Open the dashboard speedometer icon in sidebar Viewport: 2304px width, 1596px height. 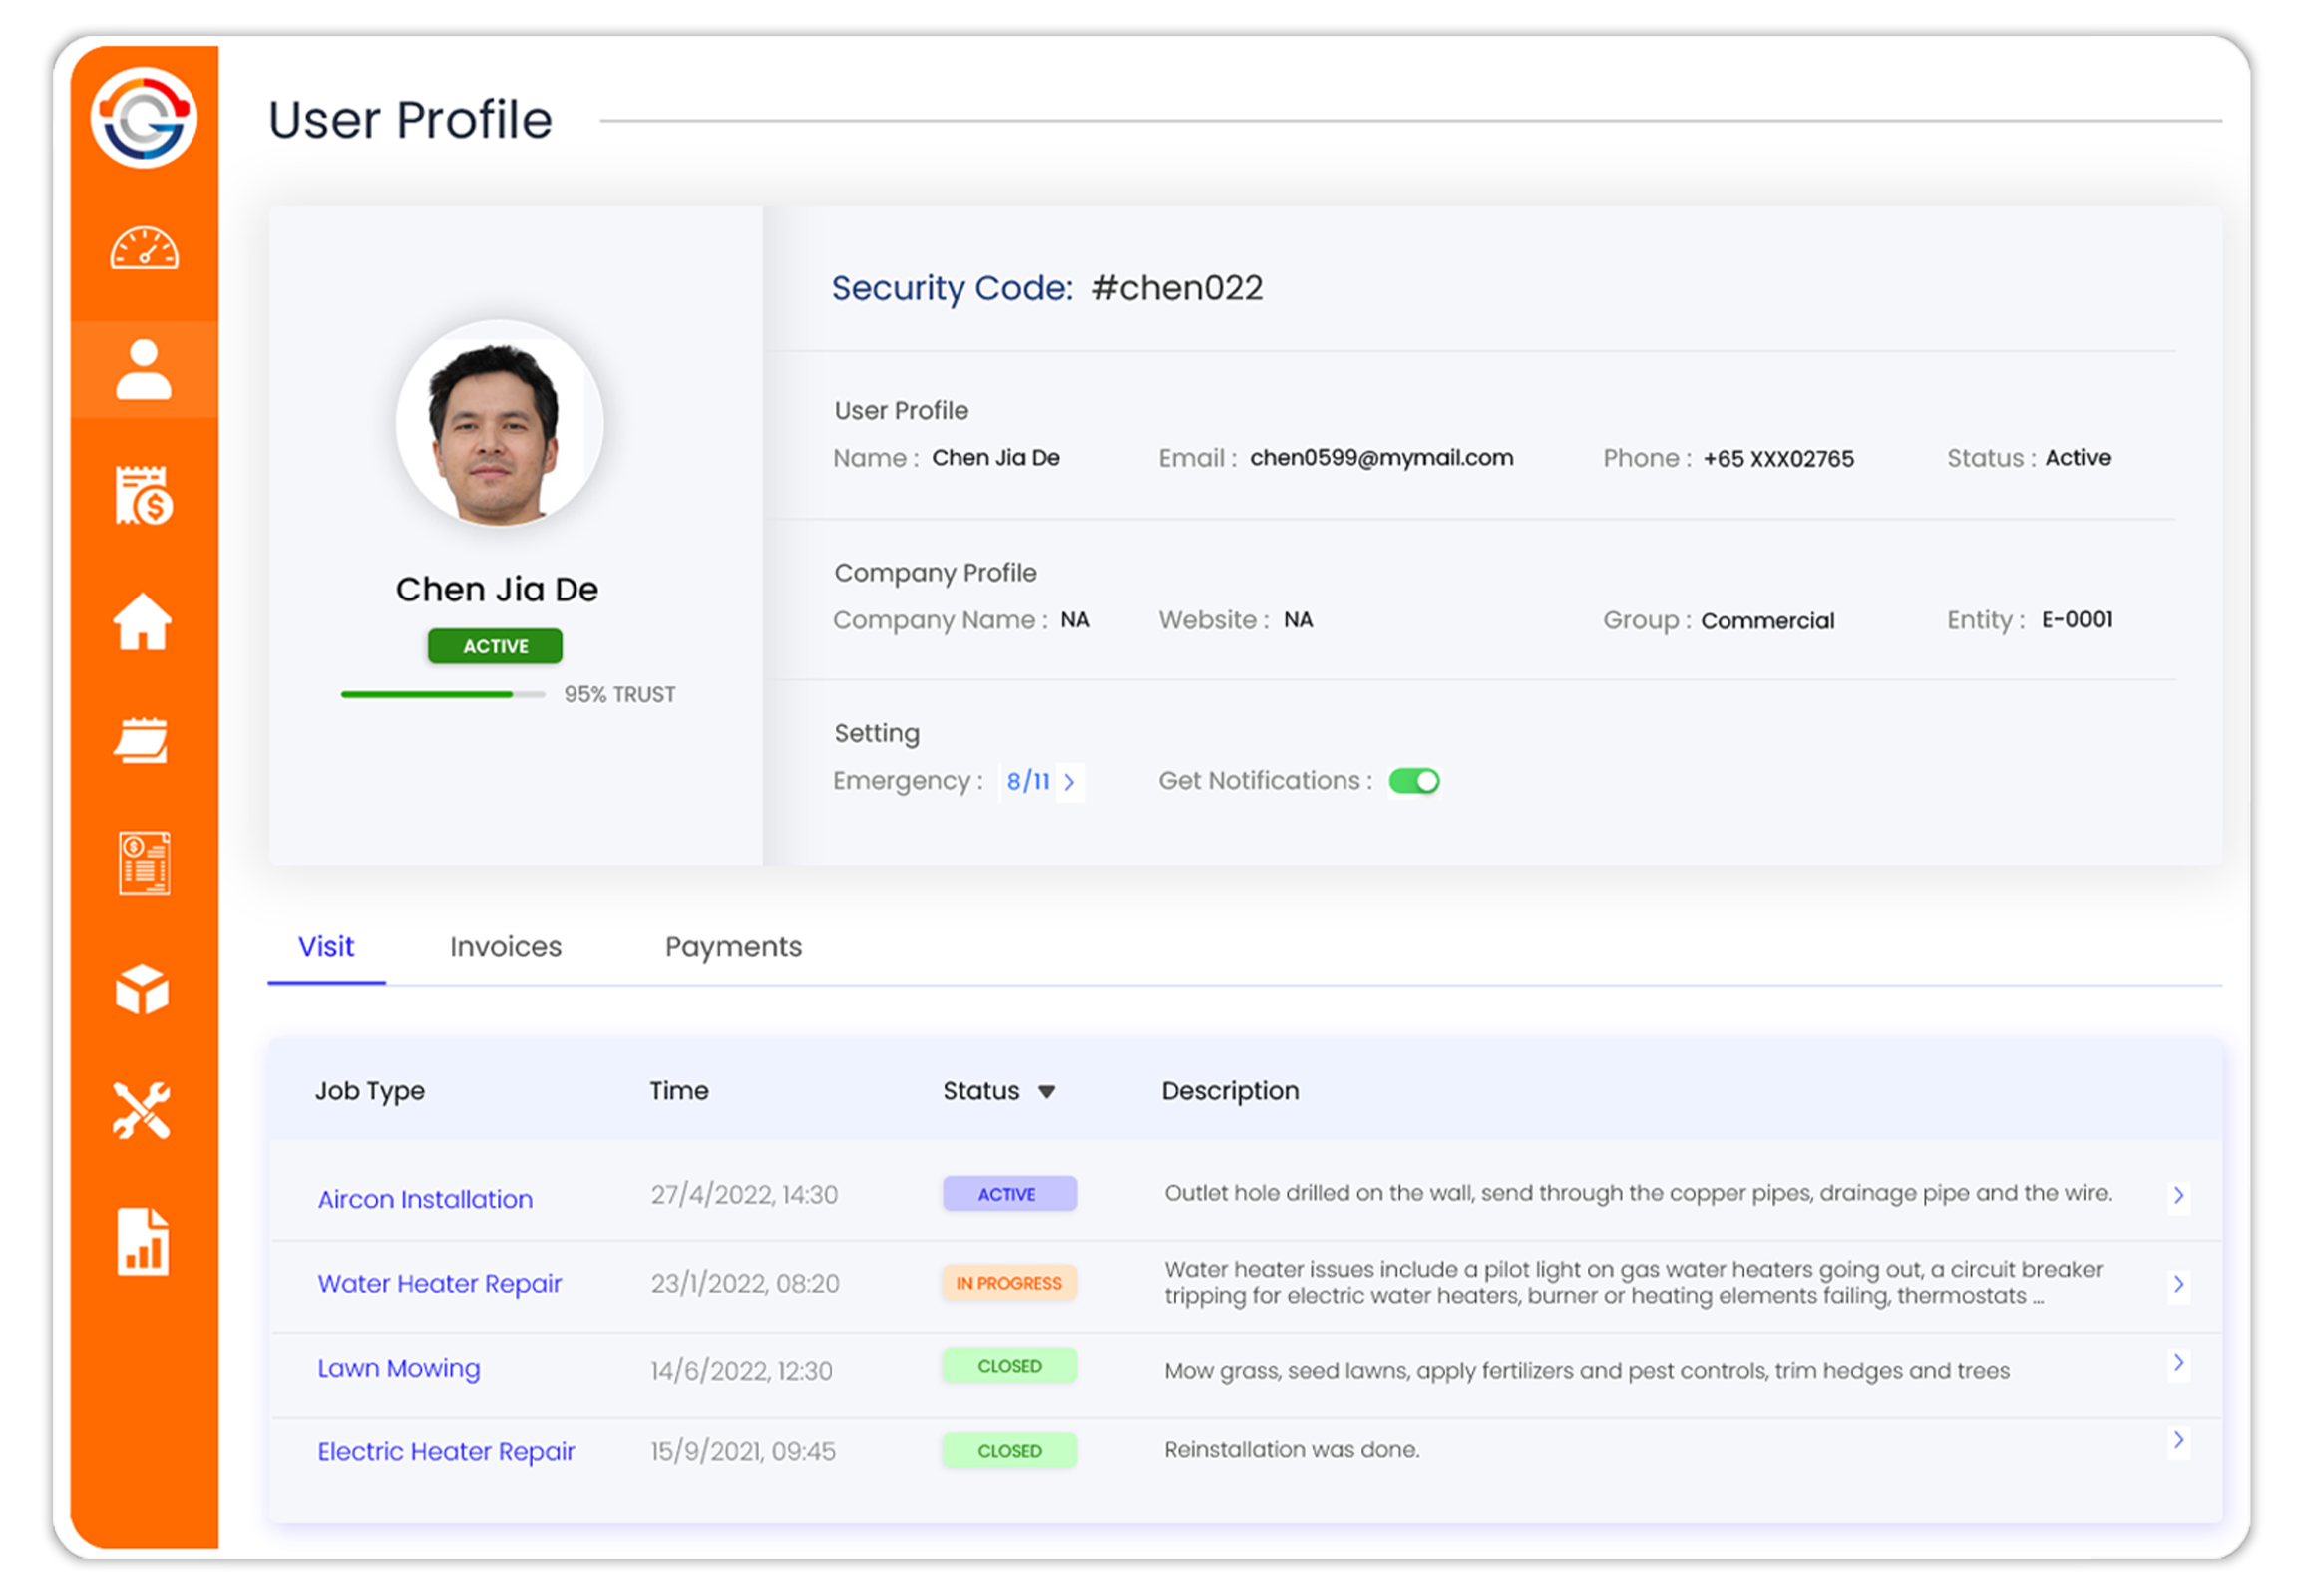pyautogui.click(x=144, y=248)
